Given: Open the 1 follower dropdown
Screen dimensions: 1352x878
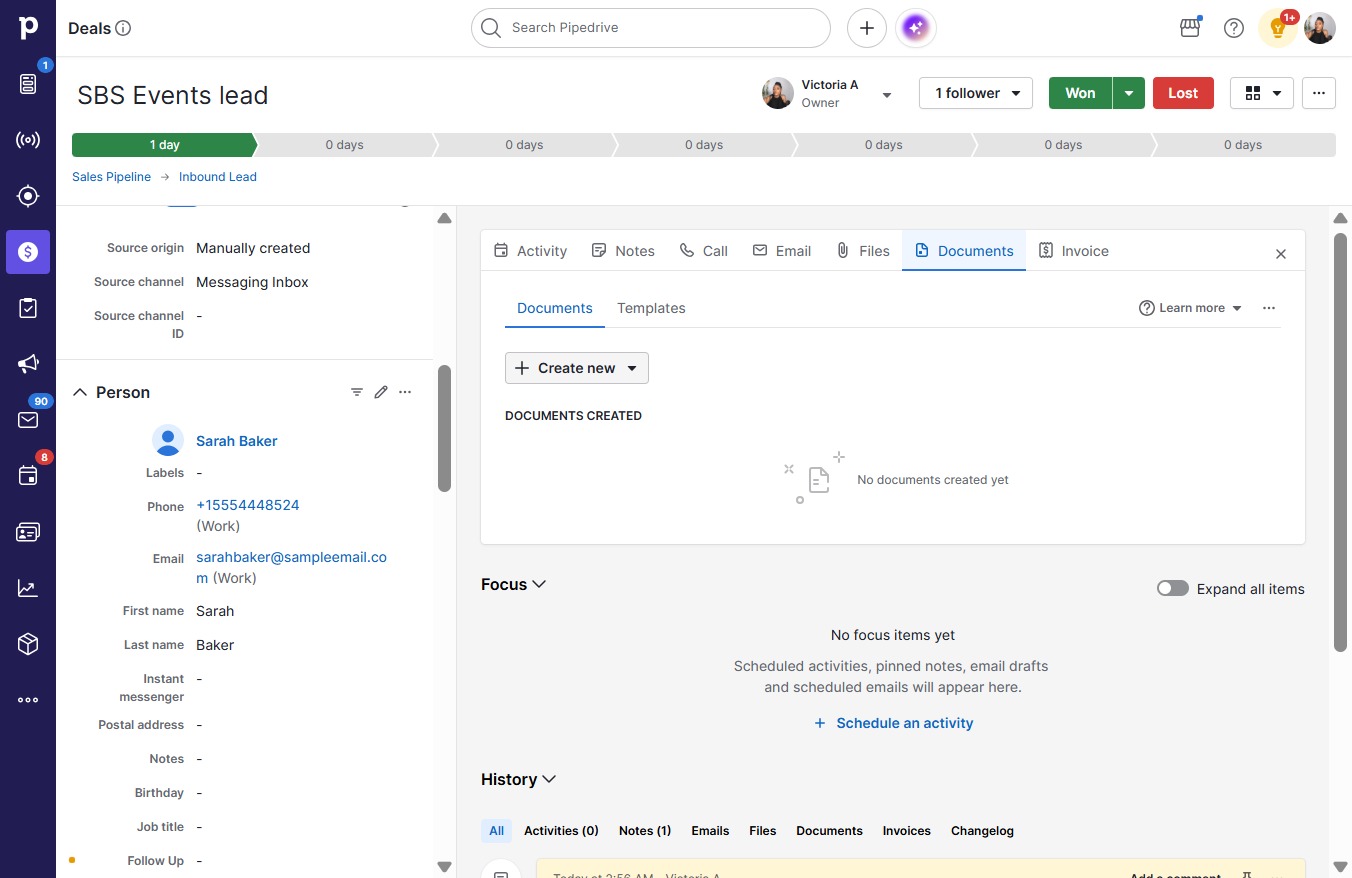Looking at the screenshot, I should tap(976, 93).
